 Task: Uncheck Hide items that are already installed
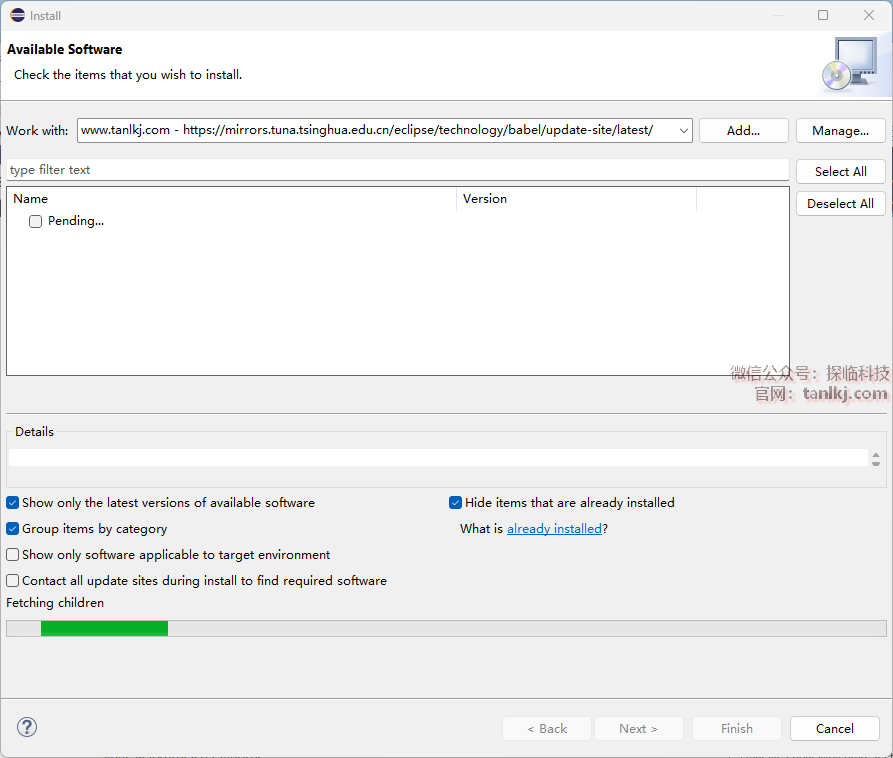tap(456, 503)
